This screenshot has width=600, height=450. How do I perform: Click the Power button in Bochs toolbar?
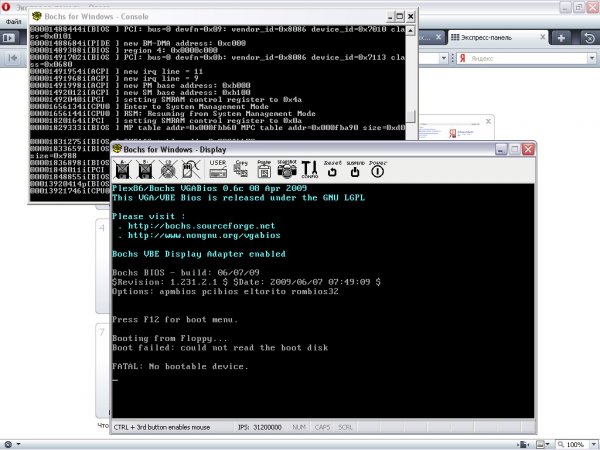click(x=378, y=169)
